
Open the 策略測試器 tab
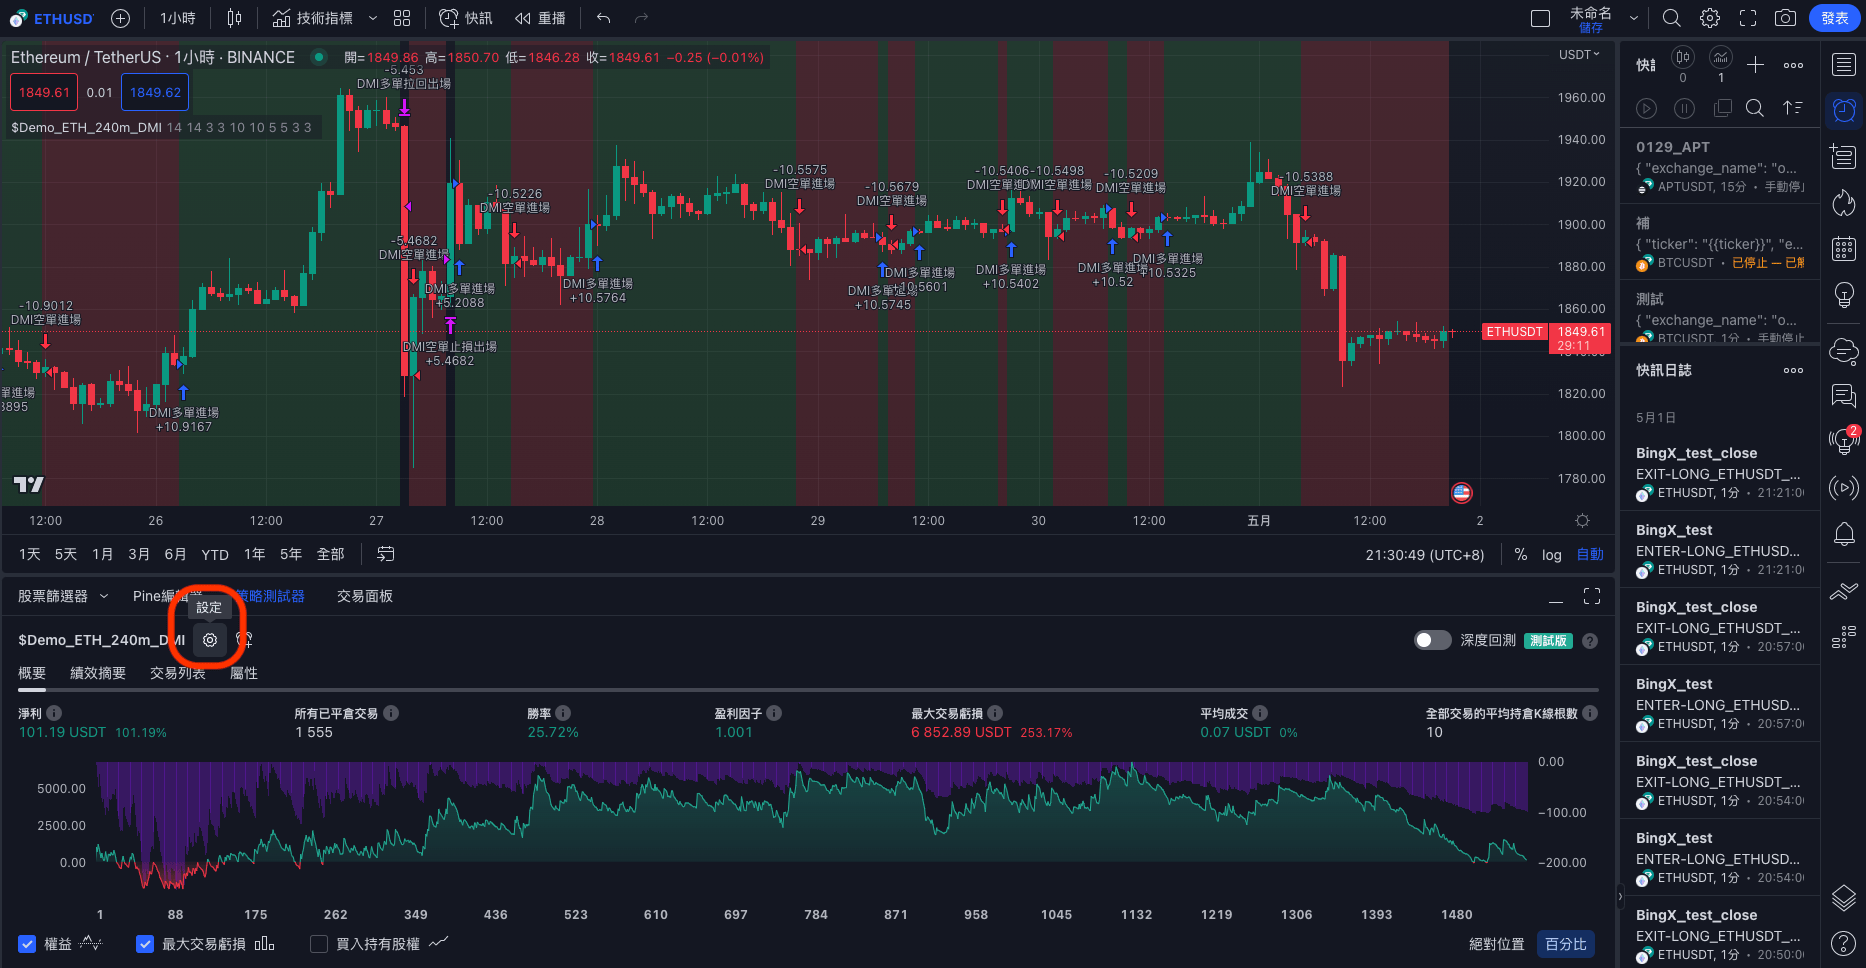point(270,596)
